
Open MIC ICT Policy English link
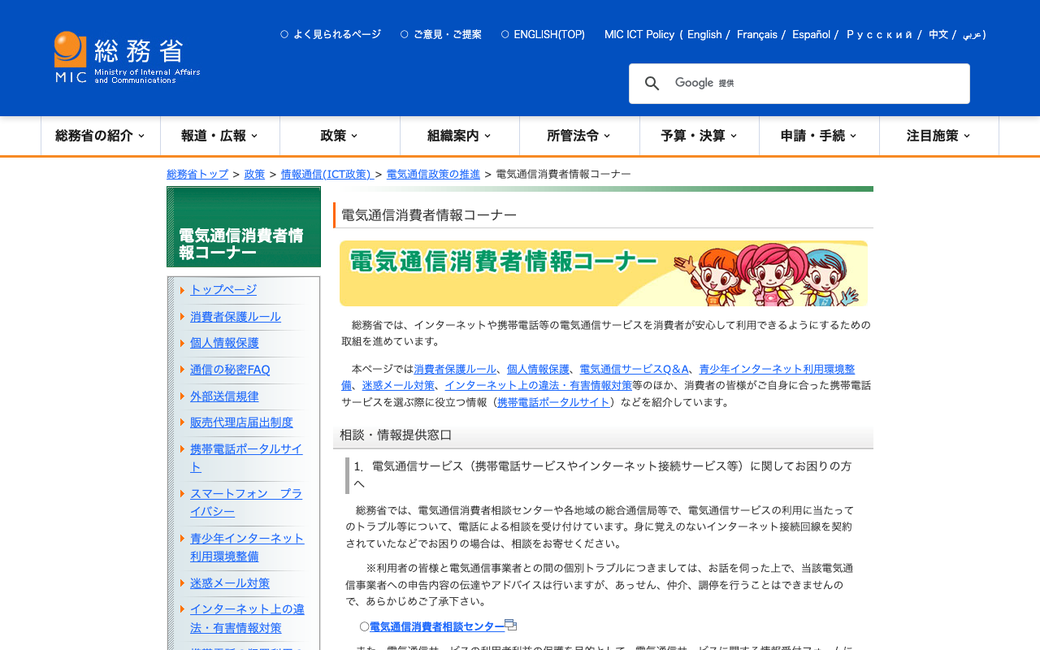pyautogui.click(x=704, y=34)
